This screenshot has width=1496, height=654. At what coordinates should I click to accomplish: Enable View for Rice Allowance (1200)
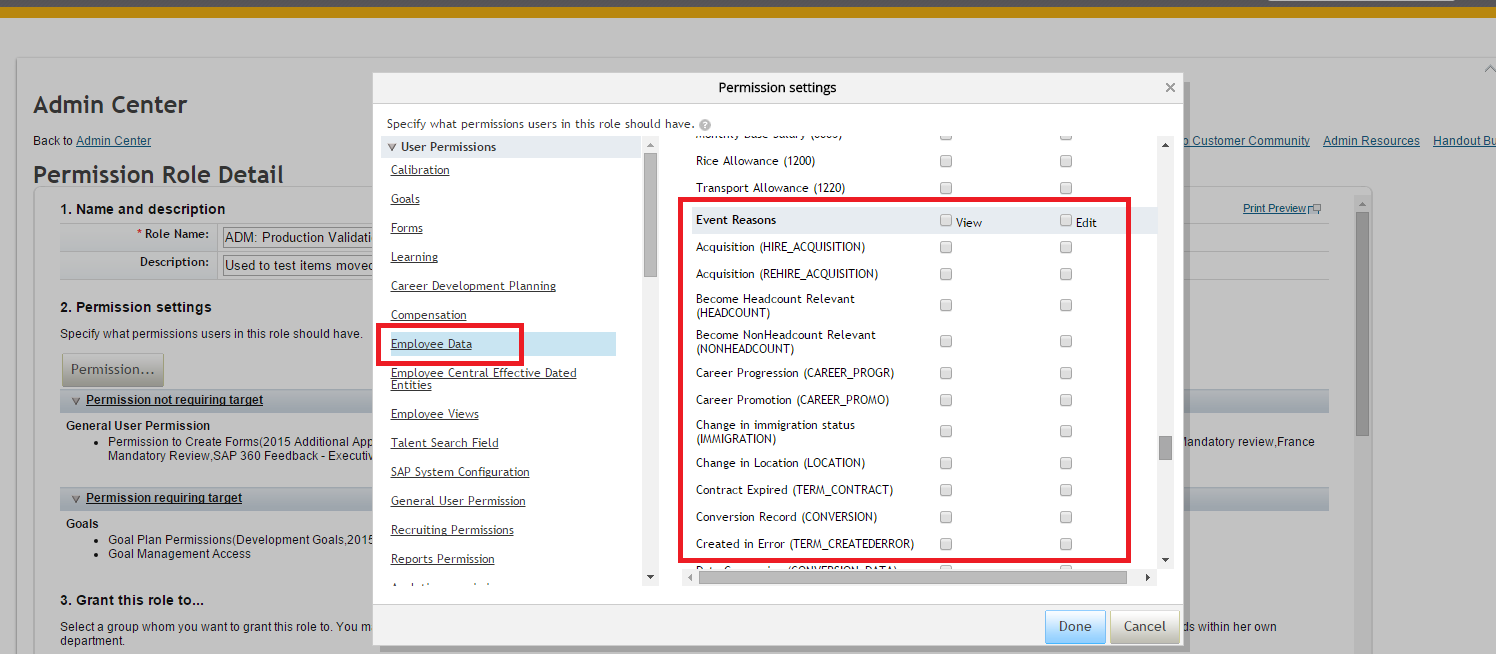[946, 161]
